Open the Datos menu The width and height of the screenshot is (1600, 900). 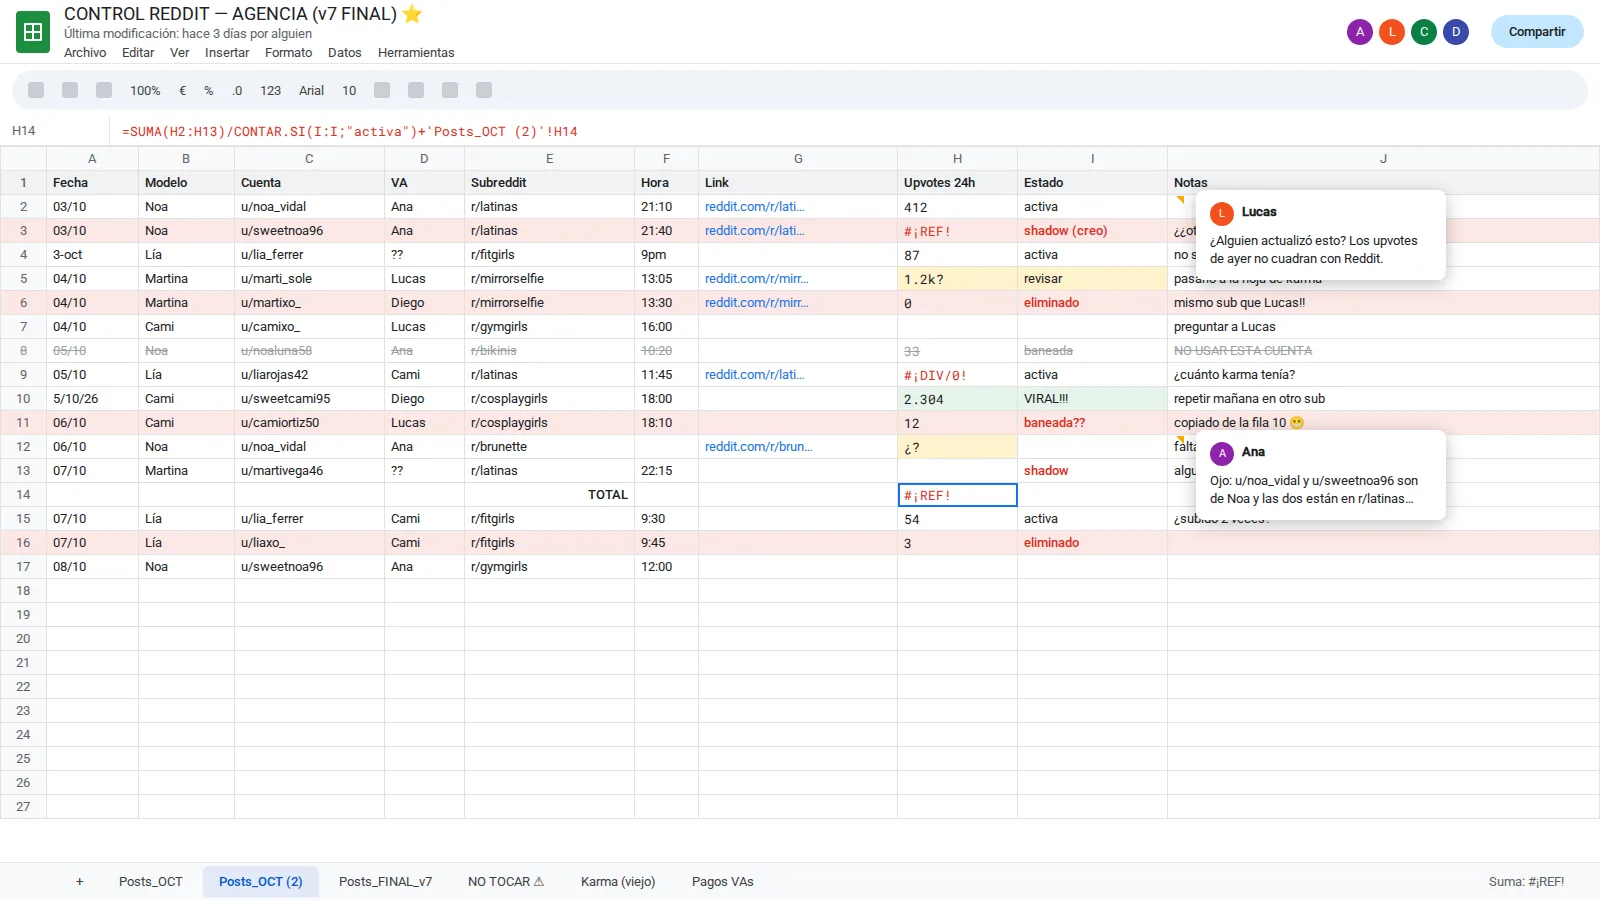click(x=345, y=53)
